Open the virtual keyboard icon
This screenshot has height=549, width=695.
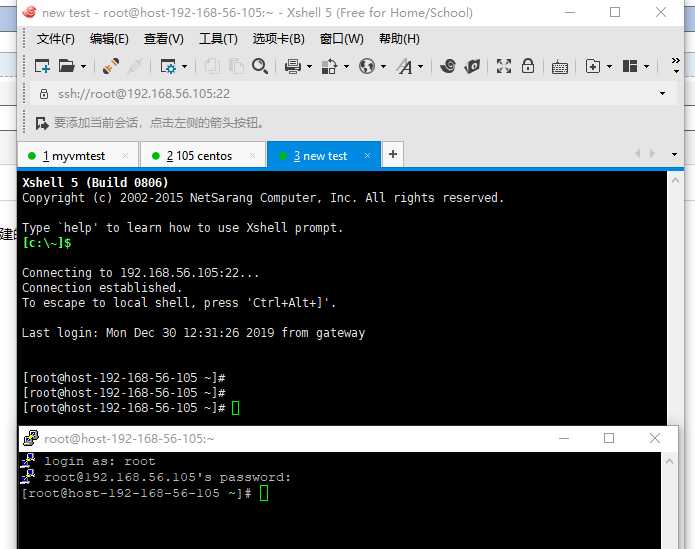pos(560,67)
